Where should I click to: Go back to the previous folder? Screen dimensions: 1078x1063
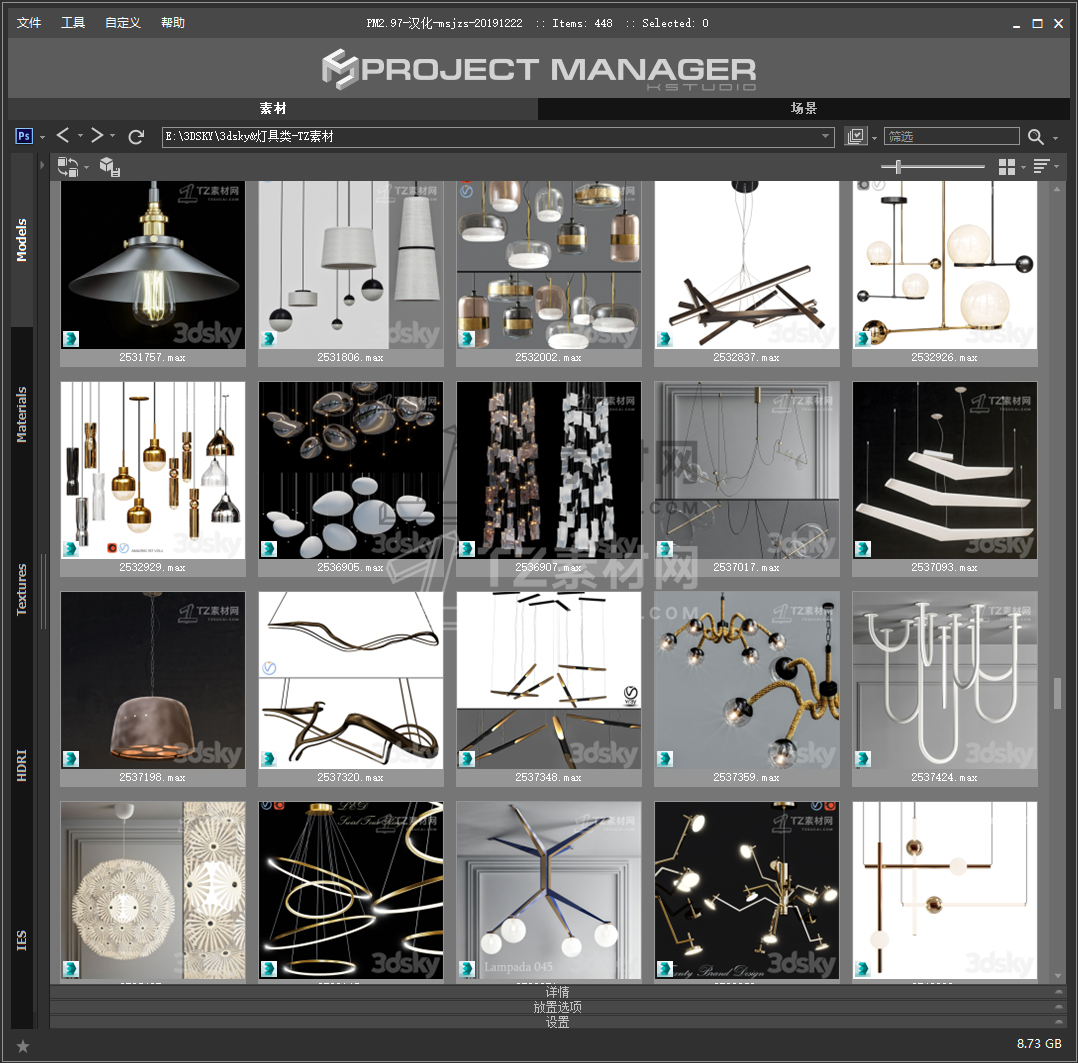click(x=63, y=135)
